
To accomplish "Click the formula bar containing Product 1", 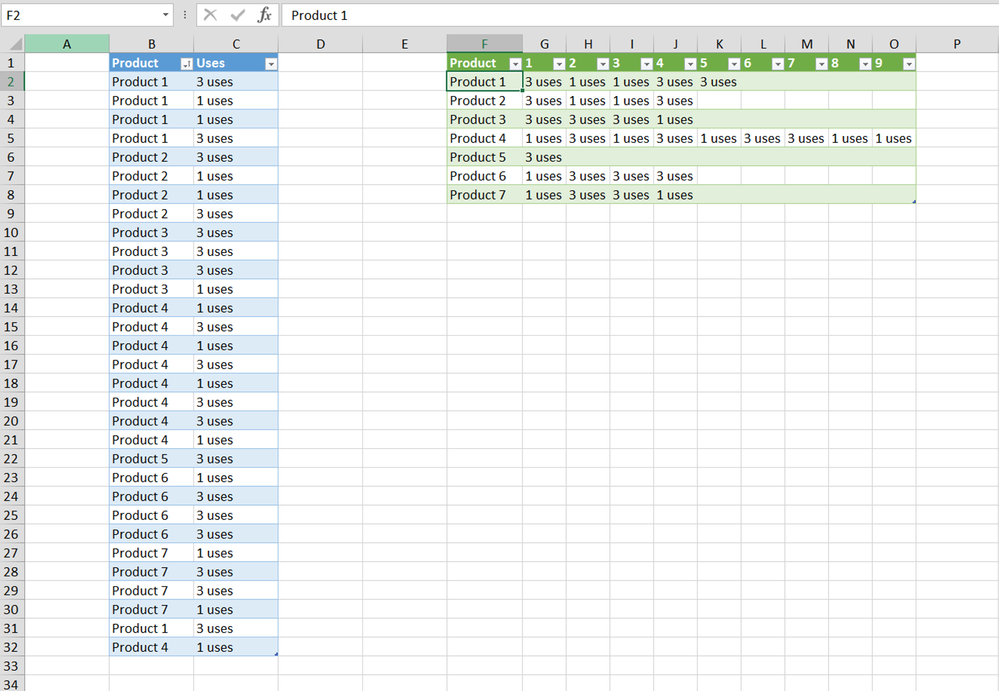I will click(x=640, y=15).
